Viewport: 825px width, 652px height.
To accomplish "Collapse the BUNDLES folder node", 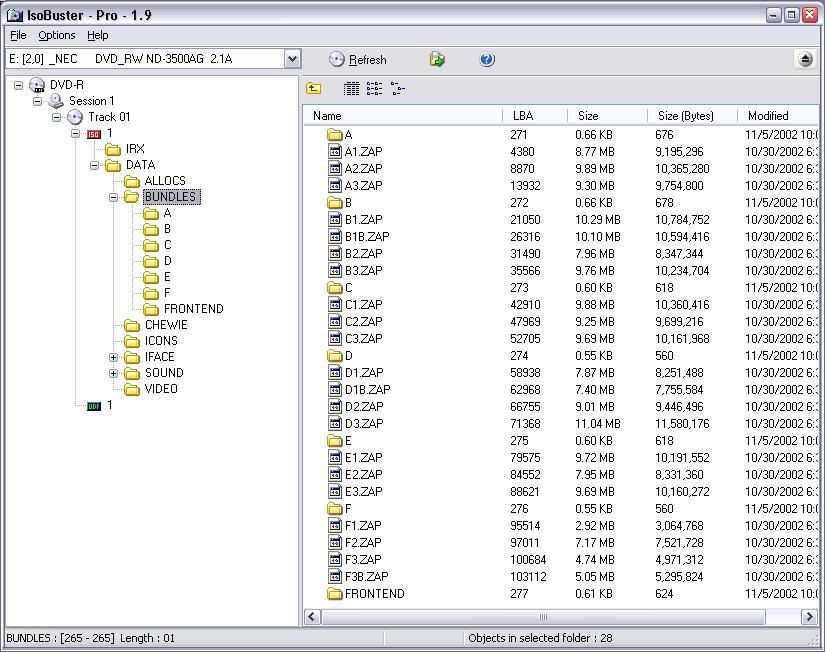I will point(113,197).
